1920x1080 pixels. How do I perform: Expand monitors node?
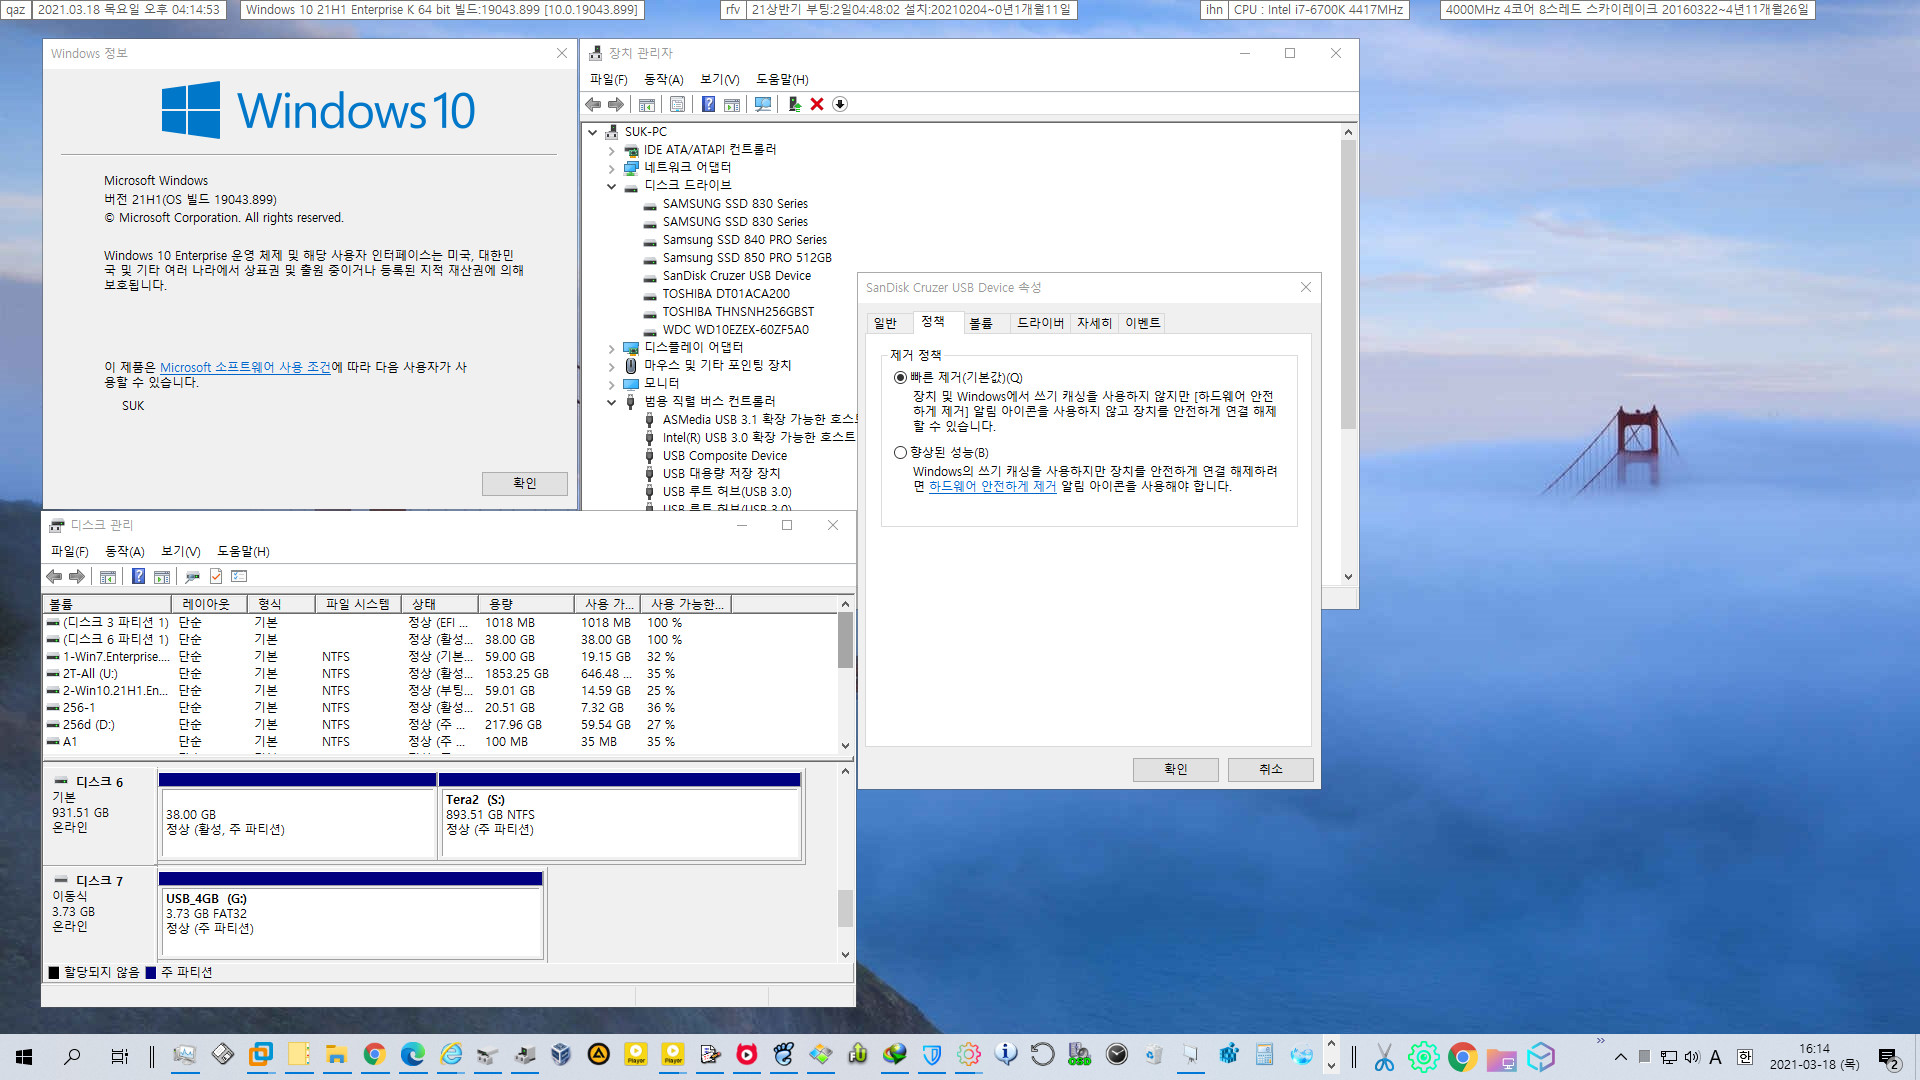click(611, 384)
